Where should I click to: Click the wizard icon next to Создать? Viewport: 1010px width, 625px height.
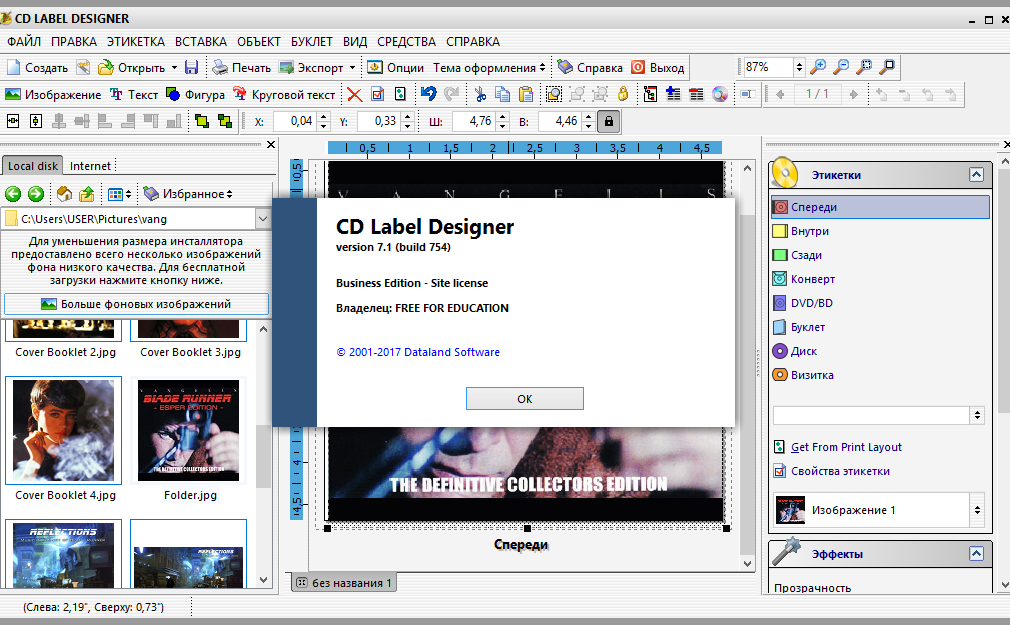(83, 68)
